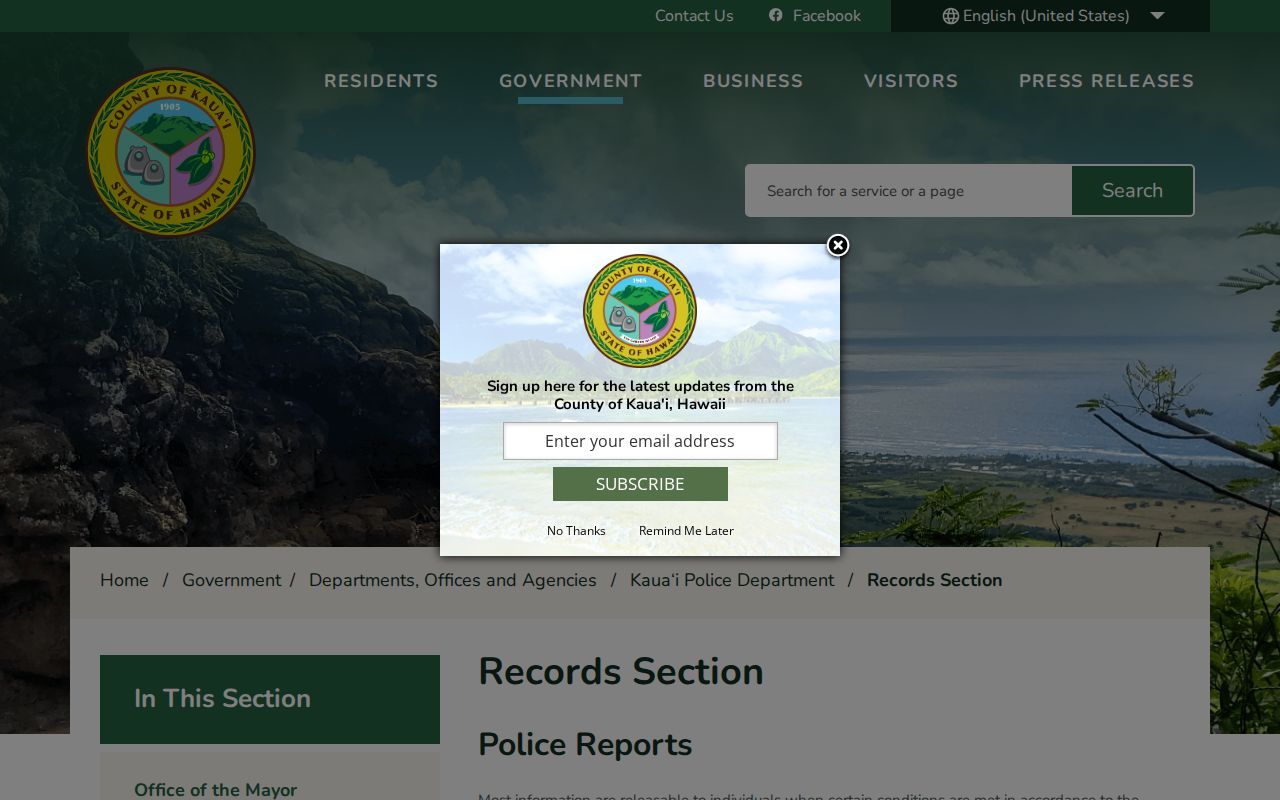Screen dimensions: 1280x800
Task: Open the Residents menu
Action: [x=381, y=81]
